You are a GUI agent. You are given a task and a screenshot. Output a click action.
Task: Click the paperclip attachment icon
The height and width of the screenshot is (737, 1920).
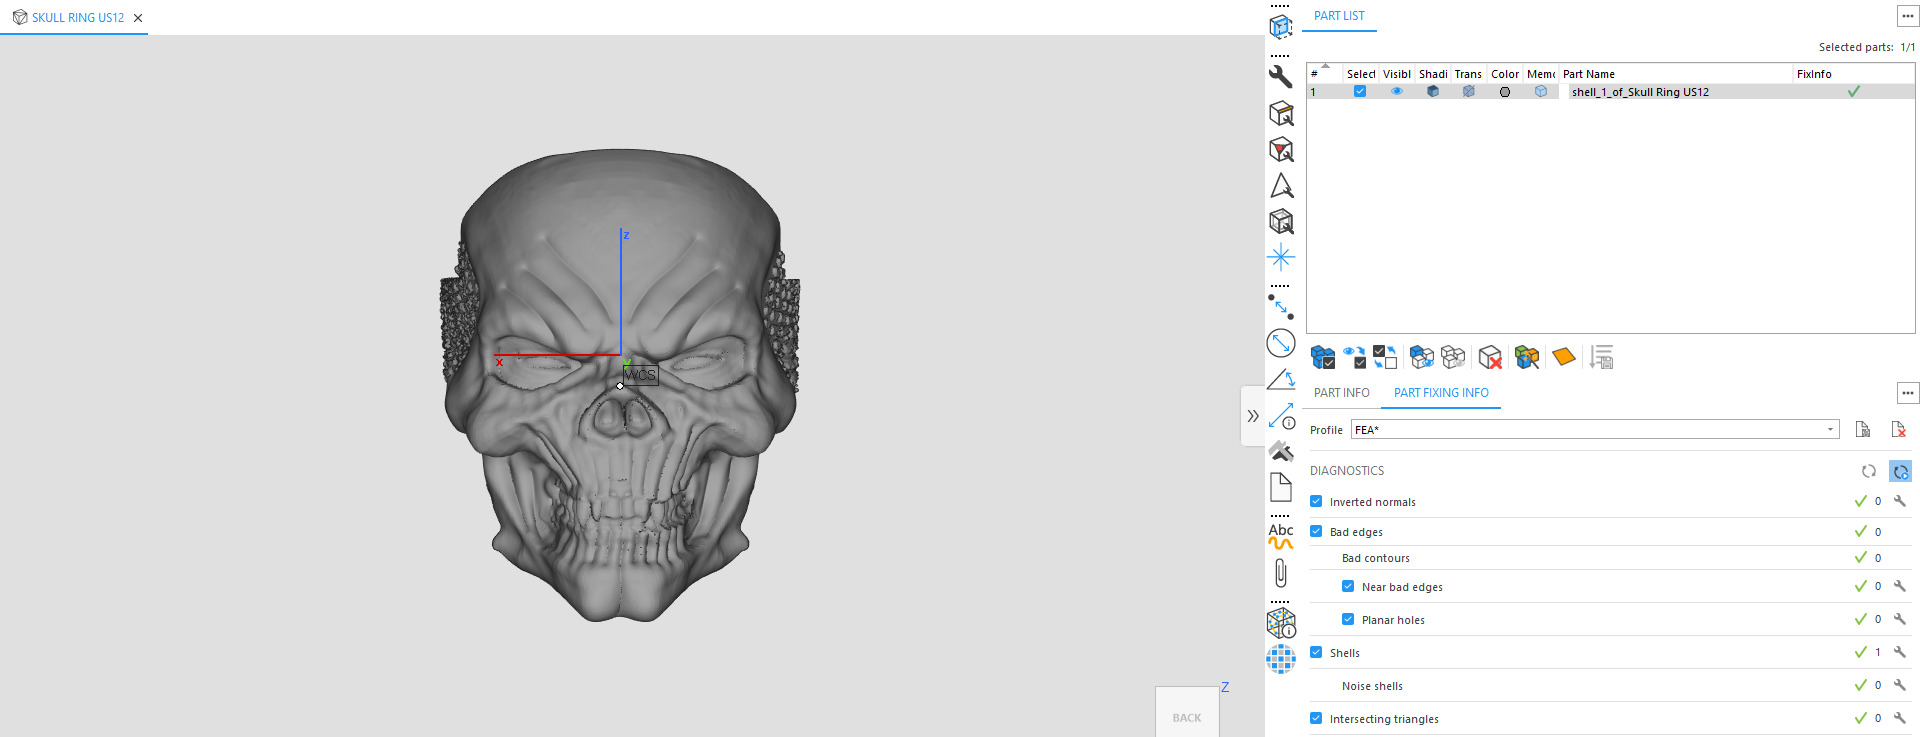pyautogui.click(x=1281, y=573)
